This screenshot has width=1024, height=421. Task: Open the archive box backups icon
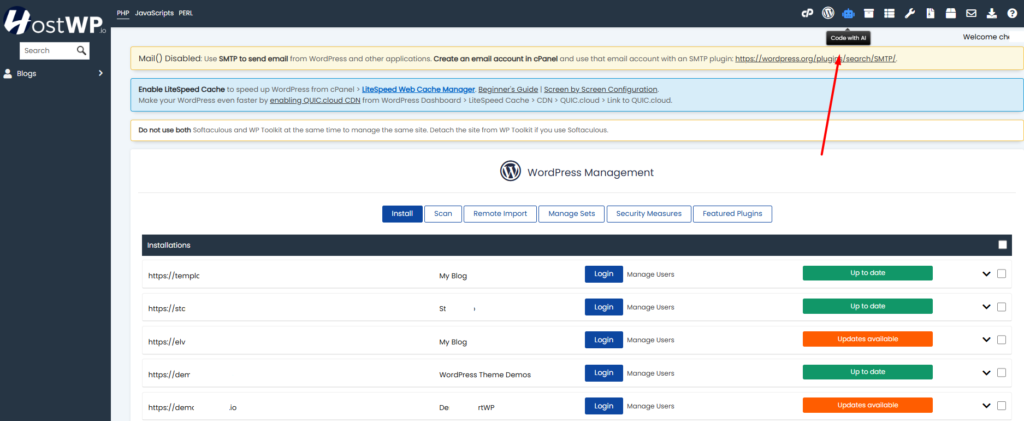pyautogui.click(x=869, y=13)
